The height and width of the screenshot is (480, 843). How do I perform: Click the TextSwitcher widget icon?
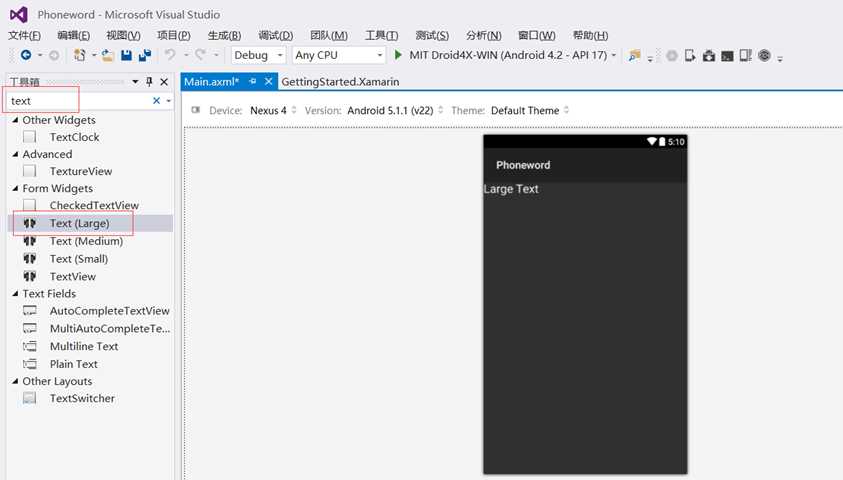[x=30, y=398]
